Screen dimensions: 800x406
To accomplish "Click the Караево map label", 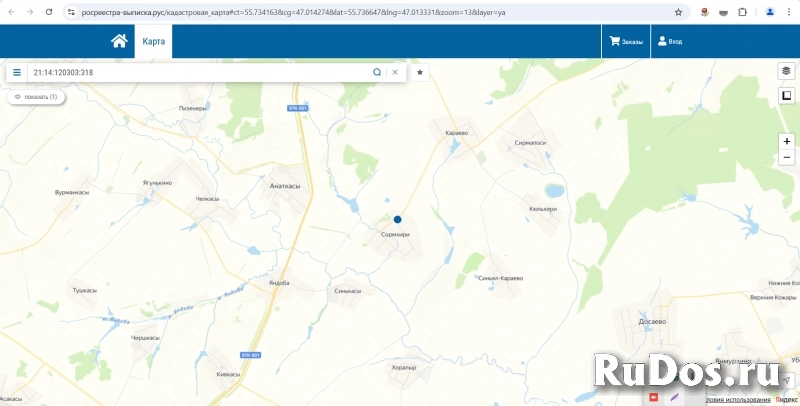I will pos(457,133).
